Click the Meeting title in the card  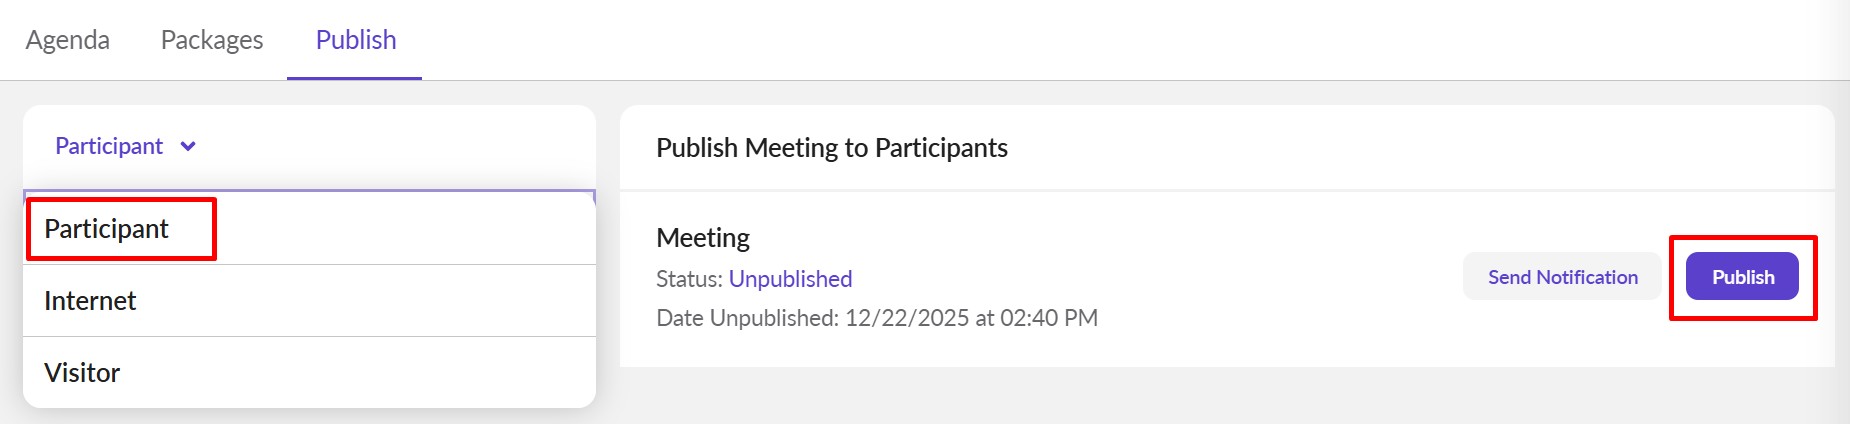[x=703, y=238]
